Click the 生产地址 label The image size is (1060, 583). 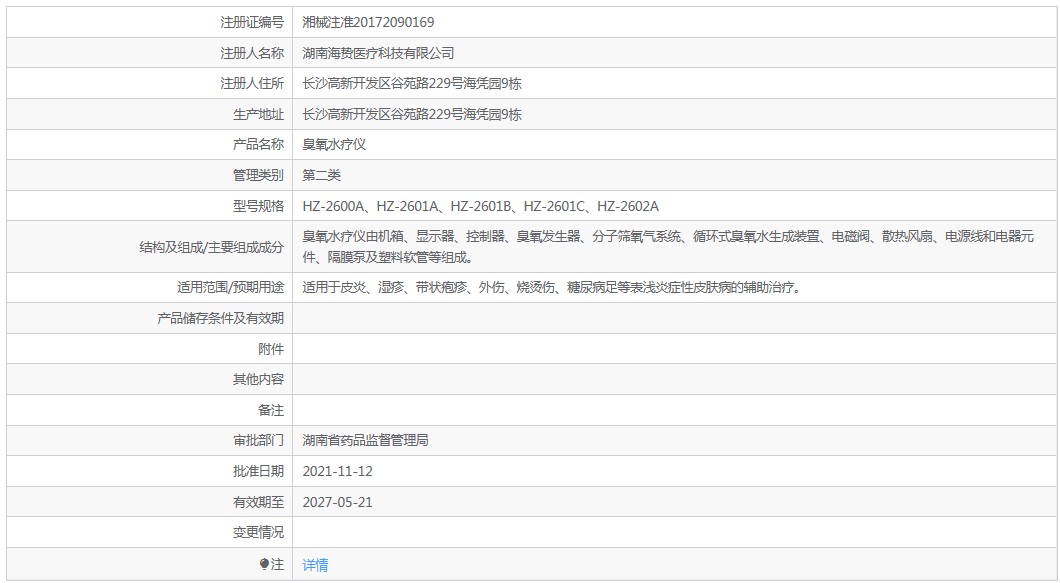point(258,114)
